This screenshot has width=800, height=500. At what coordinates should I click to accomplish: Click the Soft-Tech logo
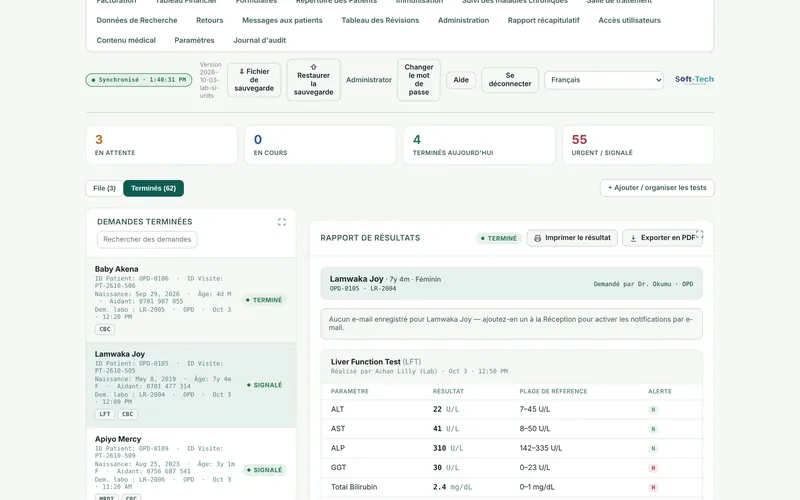694,80
